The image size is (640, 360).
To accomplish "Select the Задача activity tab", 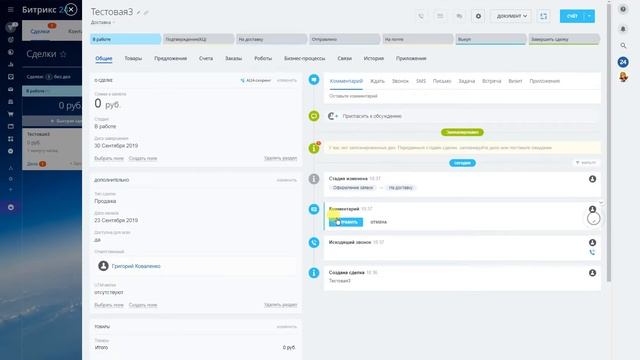I will tap(467, 81).
